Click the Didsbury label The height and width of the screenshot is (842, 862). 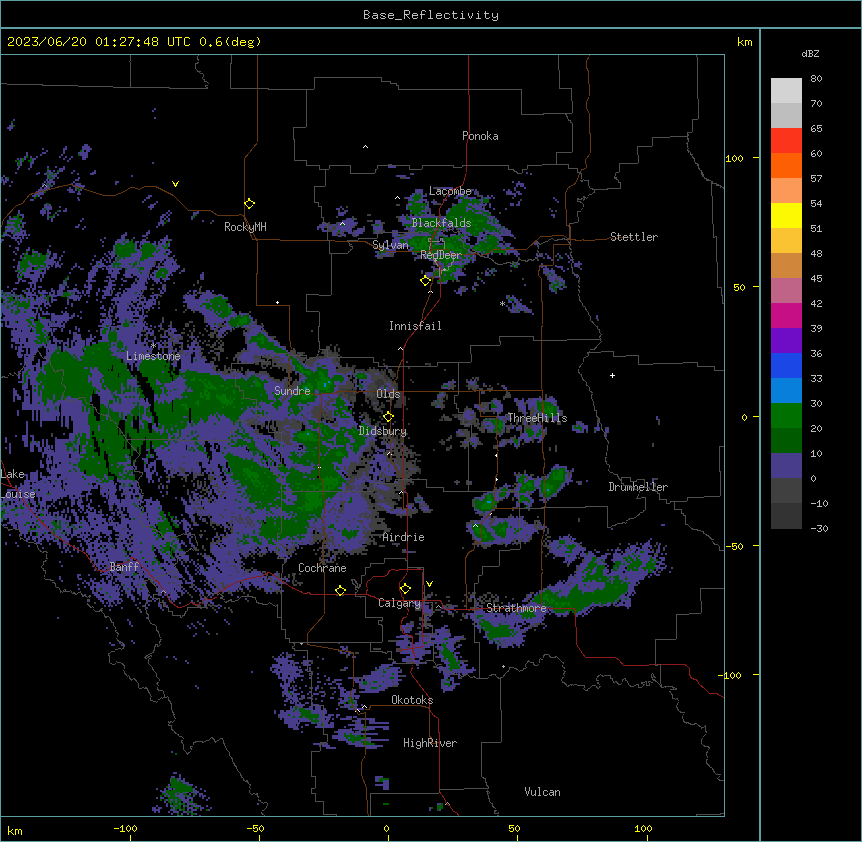[383, 431]
